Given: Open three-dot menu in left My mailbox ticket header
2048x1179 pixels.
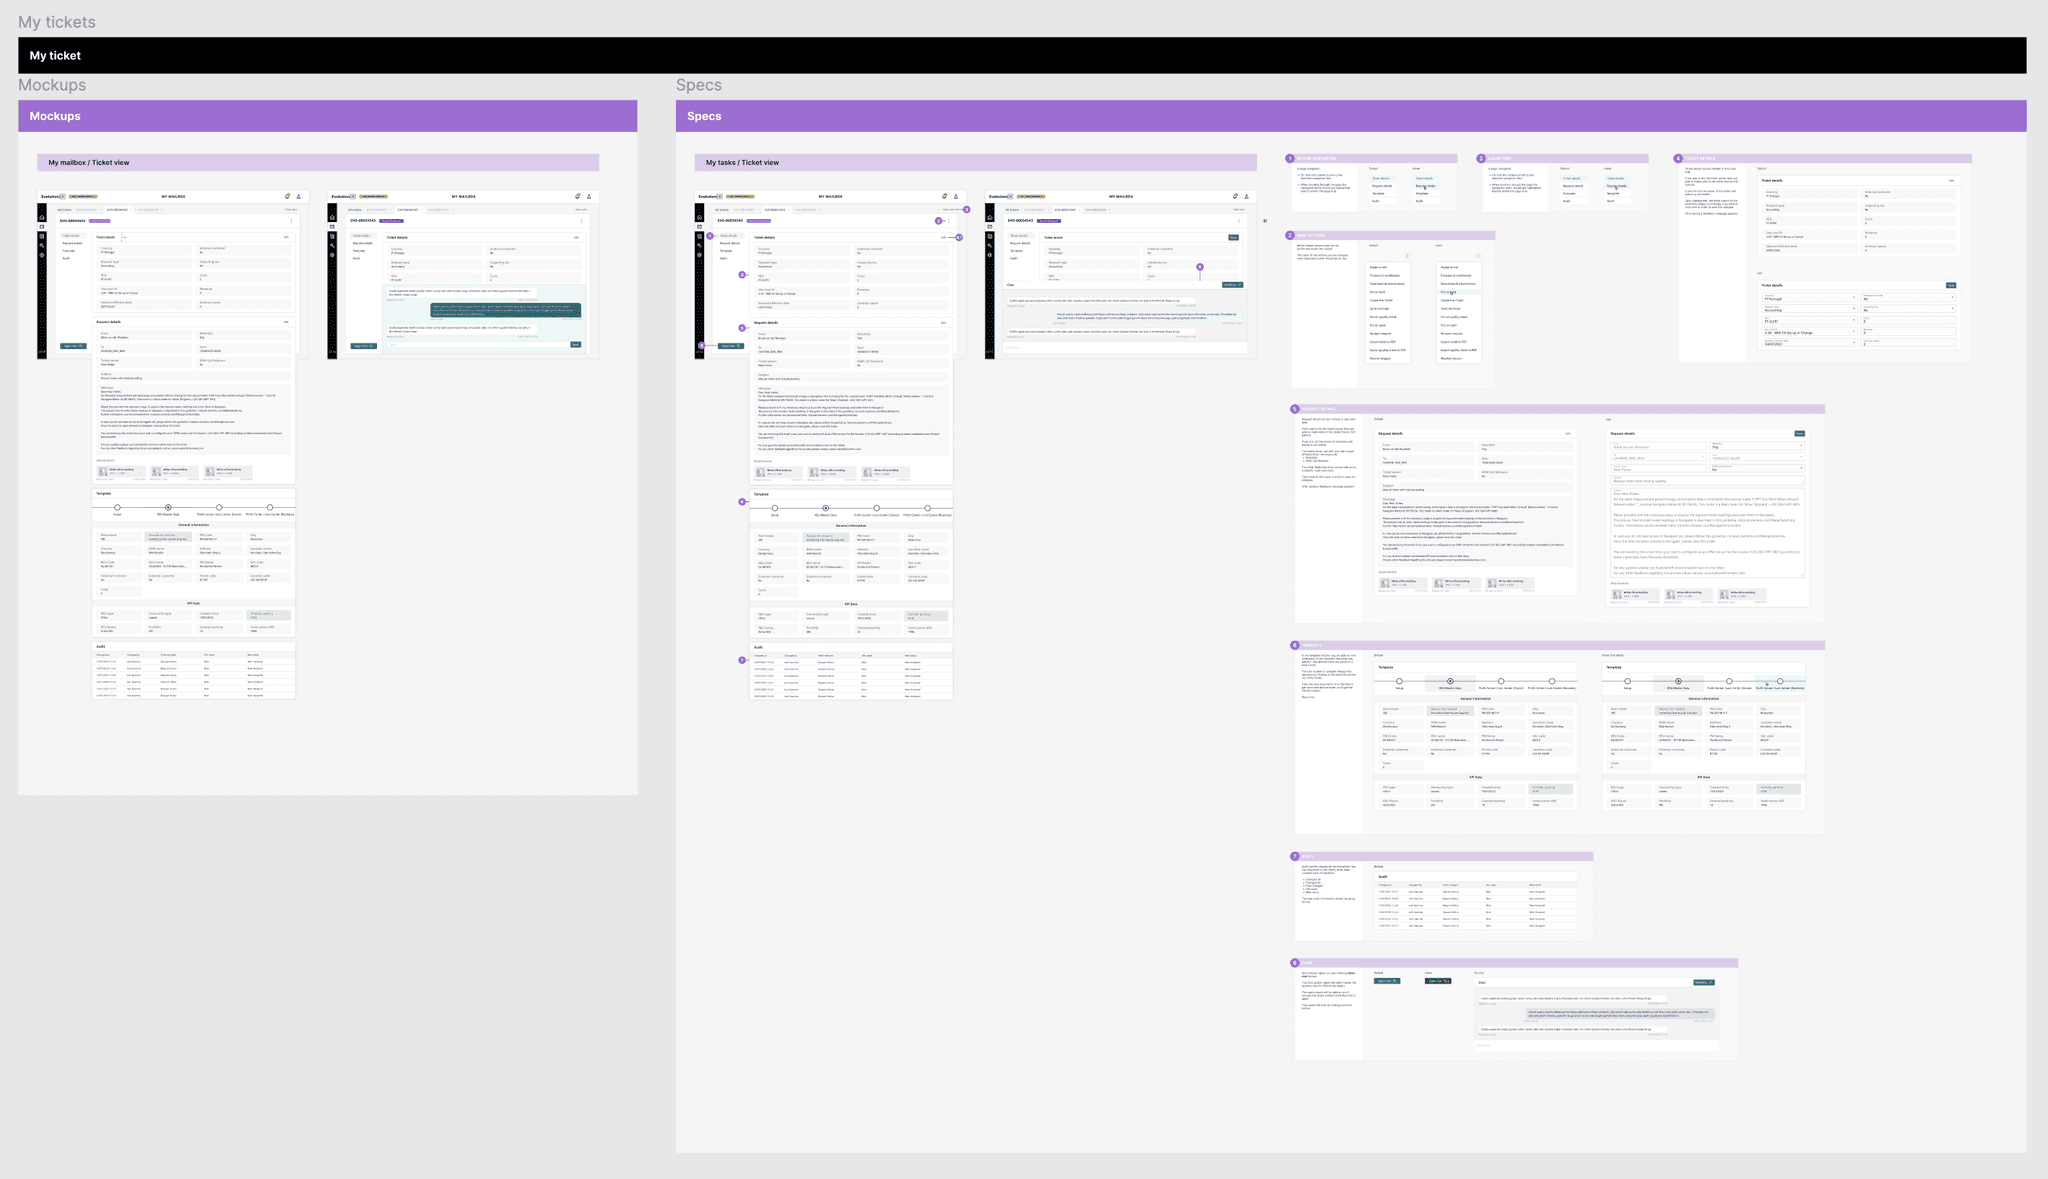Looking at the screenshot, I should [291, 221].
